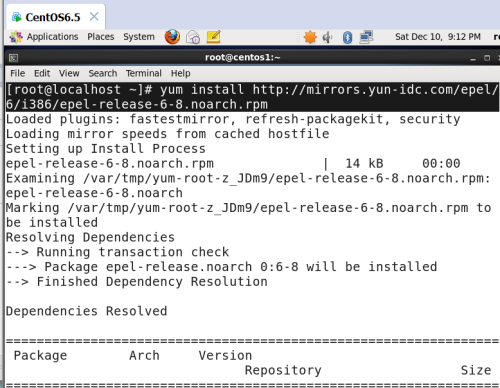Open the terminal Help menu
The width and height of the screenshot is (500, 388).
(181, 73)
